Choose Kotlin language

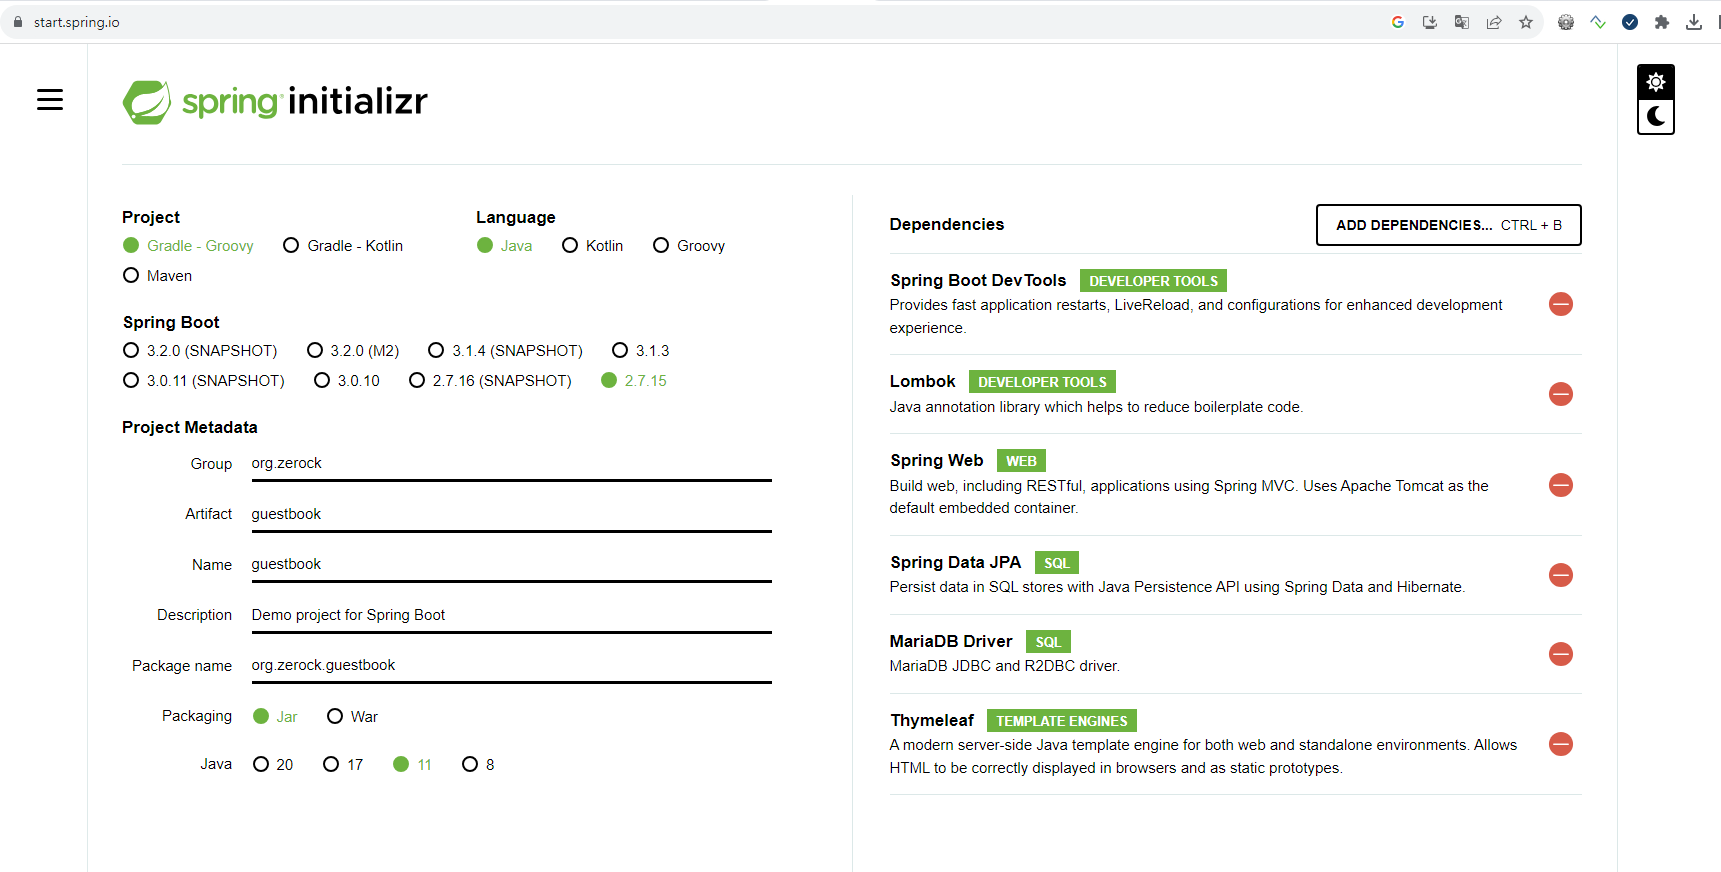tap(592, 246)
